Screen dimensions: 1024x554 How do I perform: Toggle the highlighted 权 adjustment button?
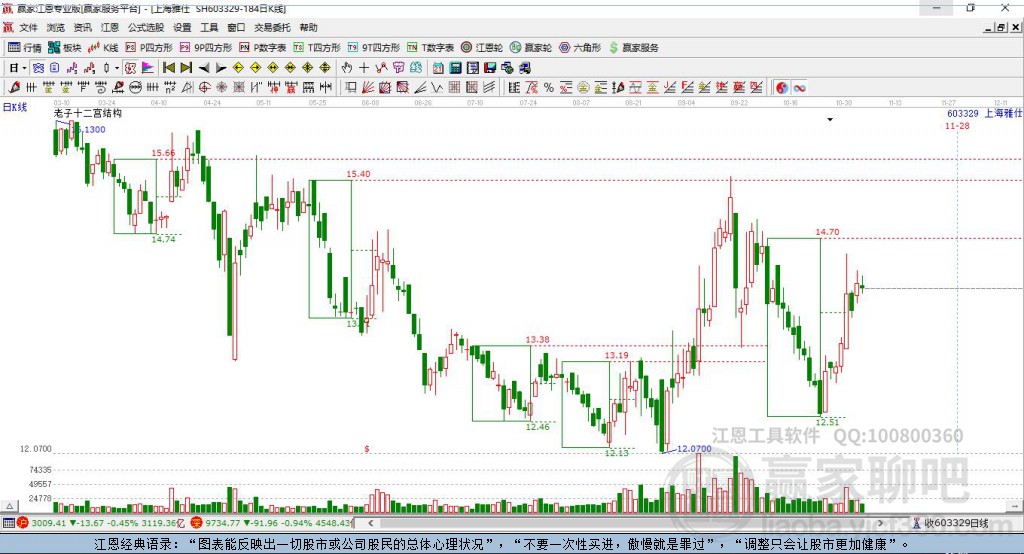click(131, 67)
